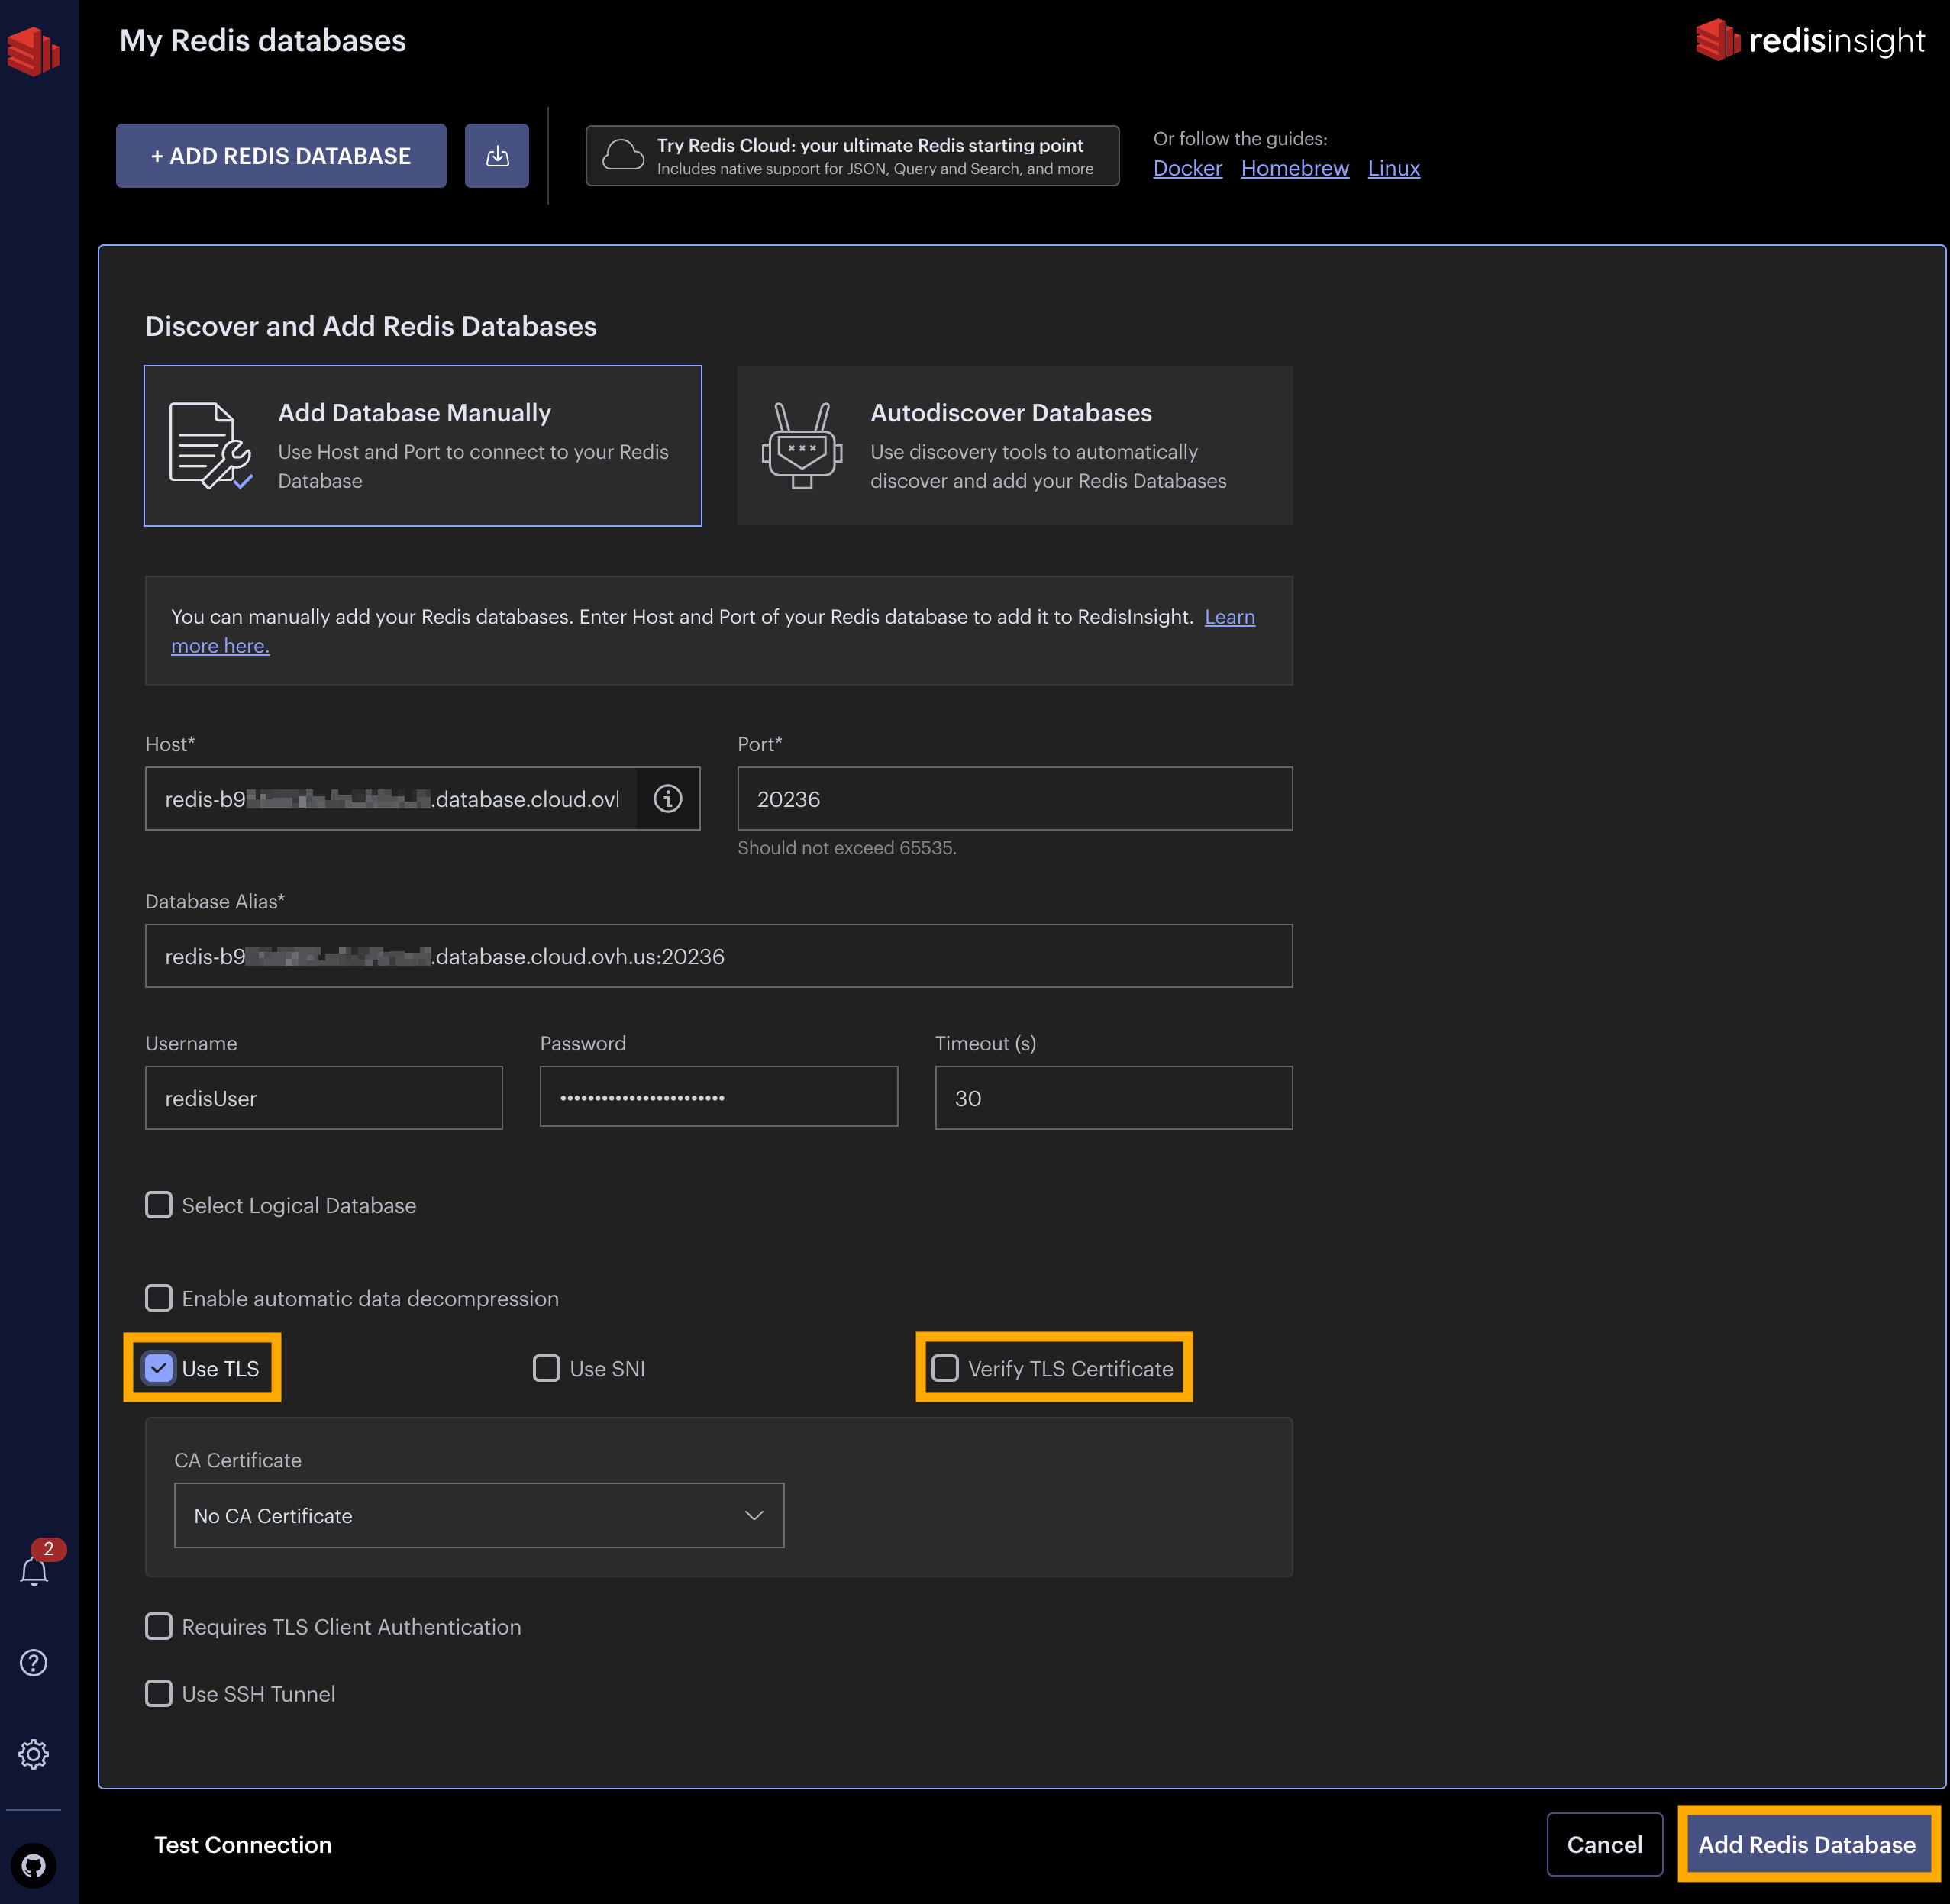Click the RedisInsight logo at top right
The height and width of the screenshot is (1904, 1950).
[1810, 40]
